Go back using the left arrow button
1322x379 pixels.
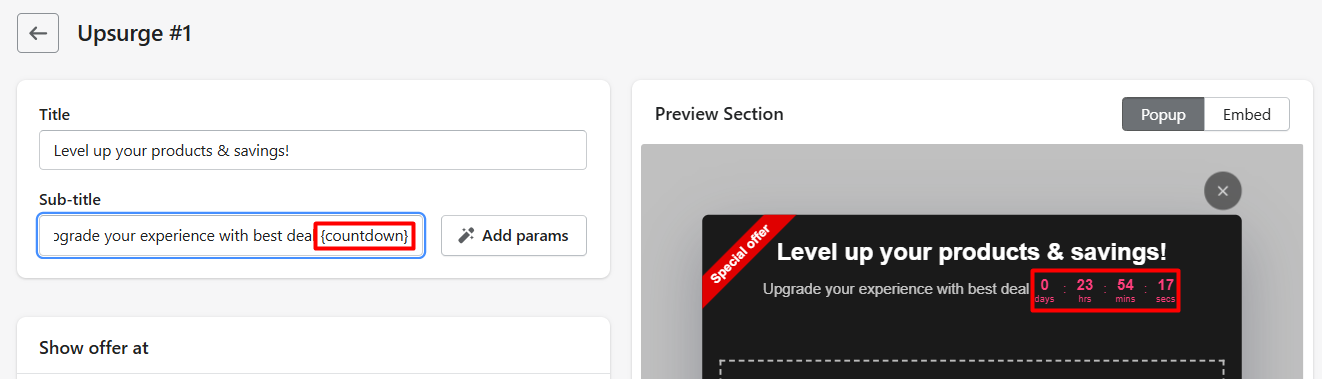(x=38, y=33)
